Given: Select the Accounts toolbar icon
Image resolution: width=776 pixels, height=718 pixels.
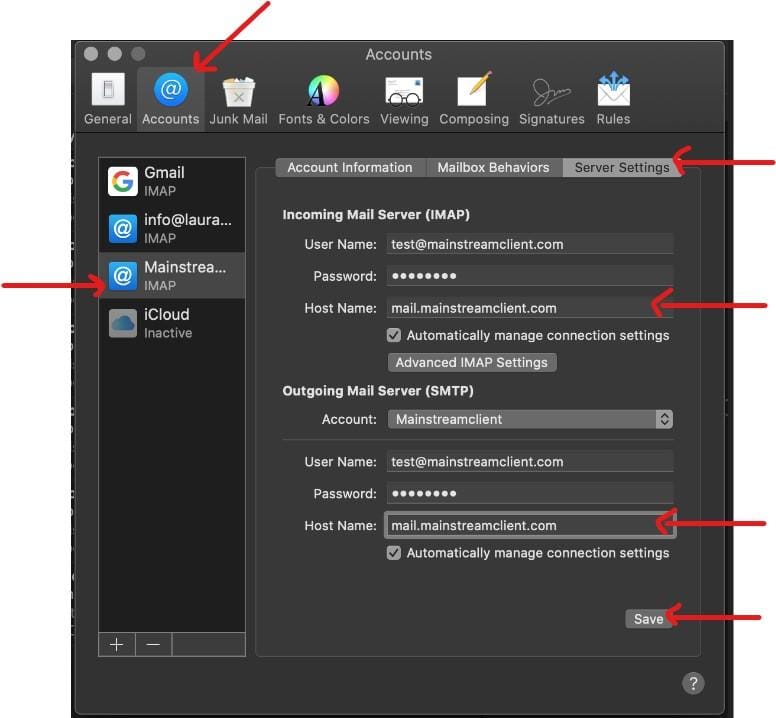Looking at the screenshot, I should (x=171, y=99).
